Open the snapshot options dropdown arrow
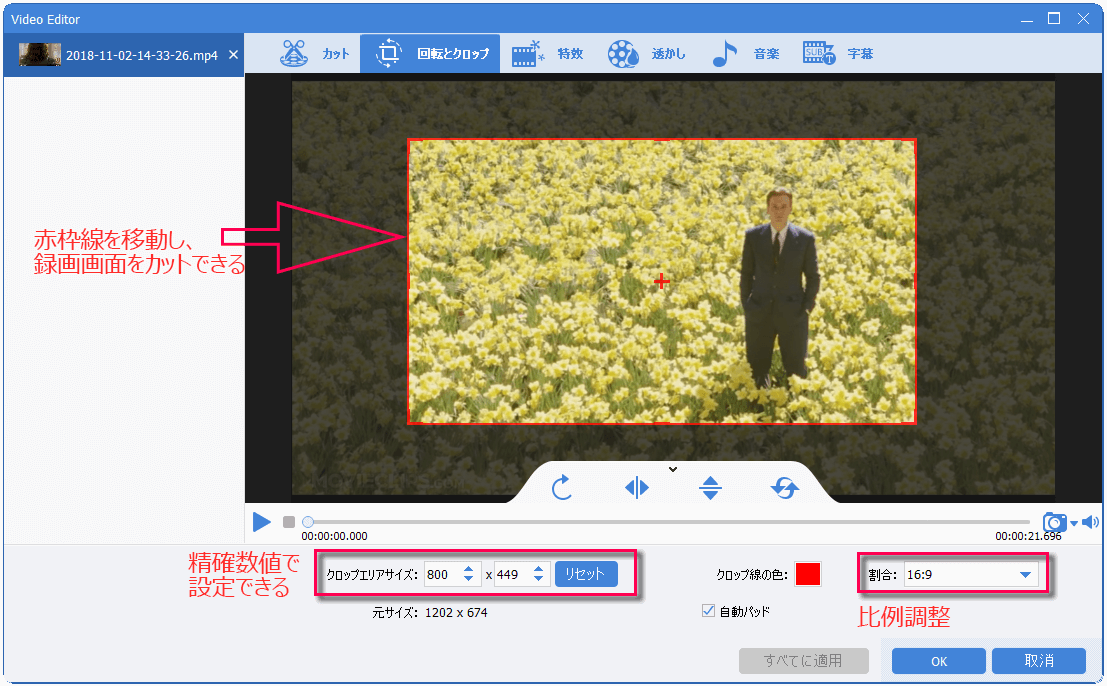 click(x=1074, y=523)
